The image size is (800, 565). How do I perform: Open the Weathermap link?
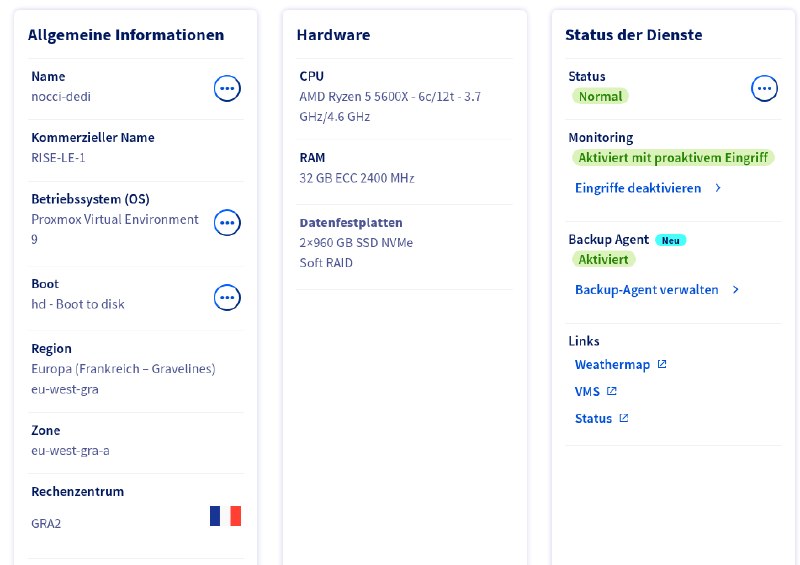(x=612, y=364)
